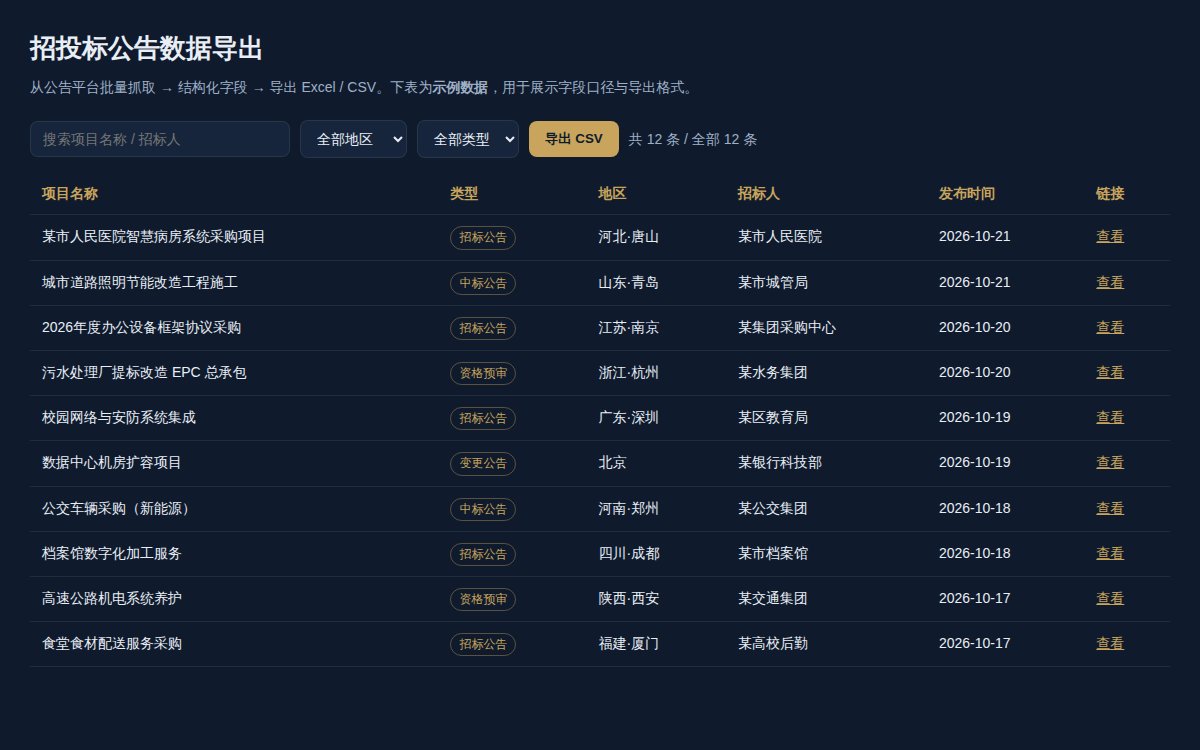Viewport: 1200px width, 750px height.
Task: Click the 某交通集团 tenderer cell
Action: pos(773,599)
